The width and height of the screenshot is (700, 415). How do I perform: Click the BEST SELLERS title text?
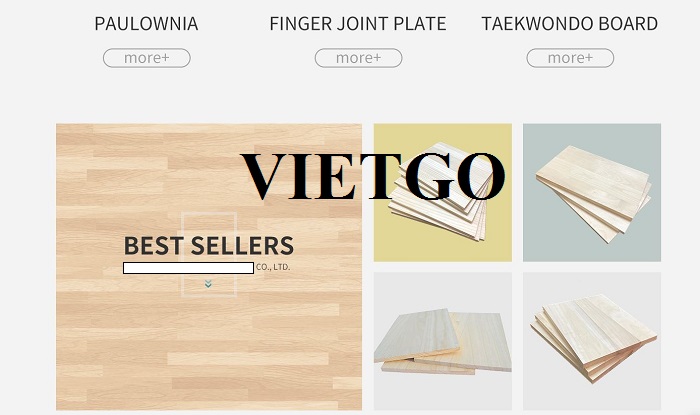point(208,245)
